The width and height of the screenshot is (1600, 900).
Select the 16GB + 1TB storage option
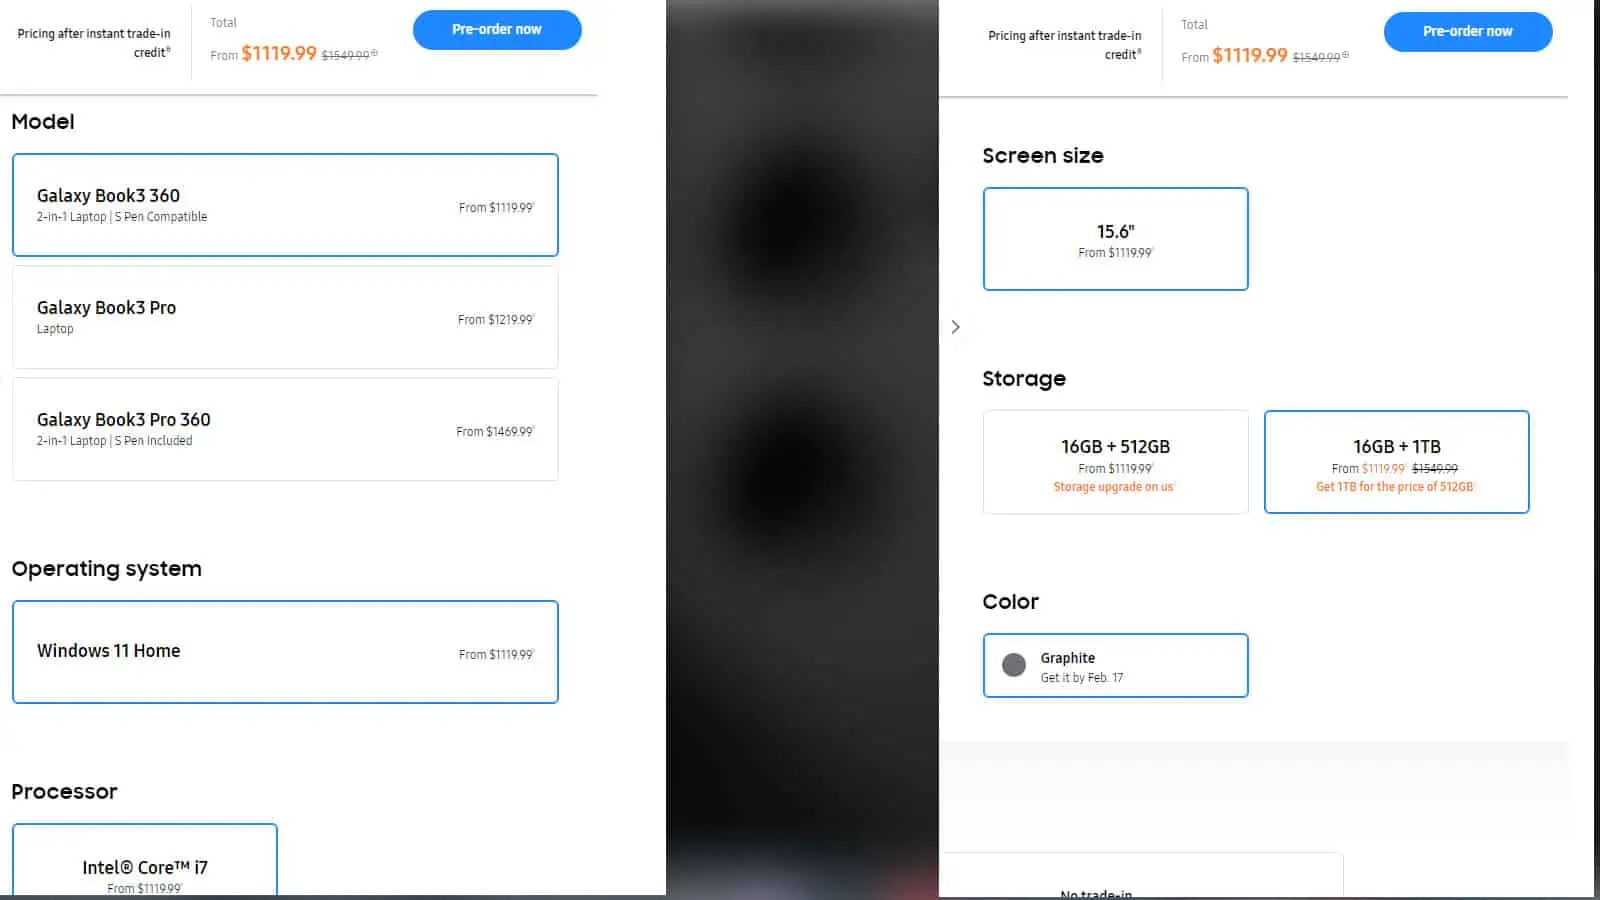coord(1397,462)
